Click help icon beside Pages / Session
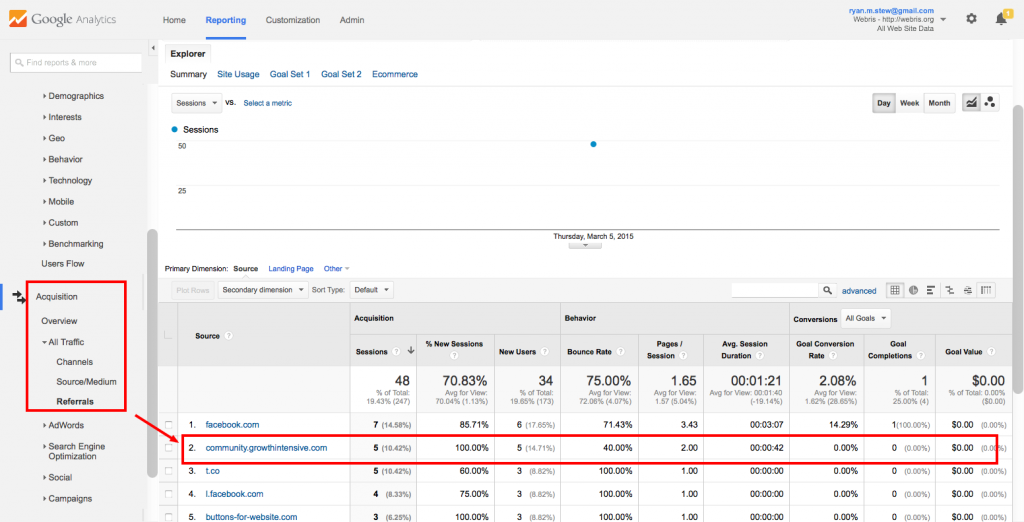The height and width of the screenshot is (522, 1024). (x=683, y=357)
